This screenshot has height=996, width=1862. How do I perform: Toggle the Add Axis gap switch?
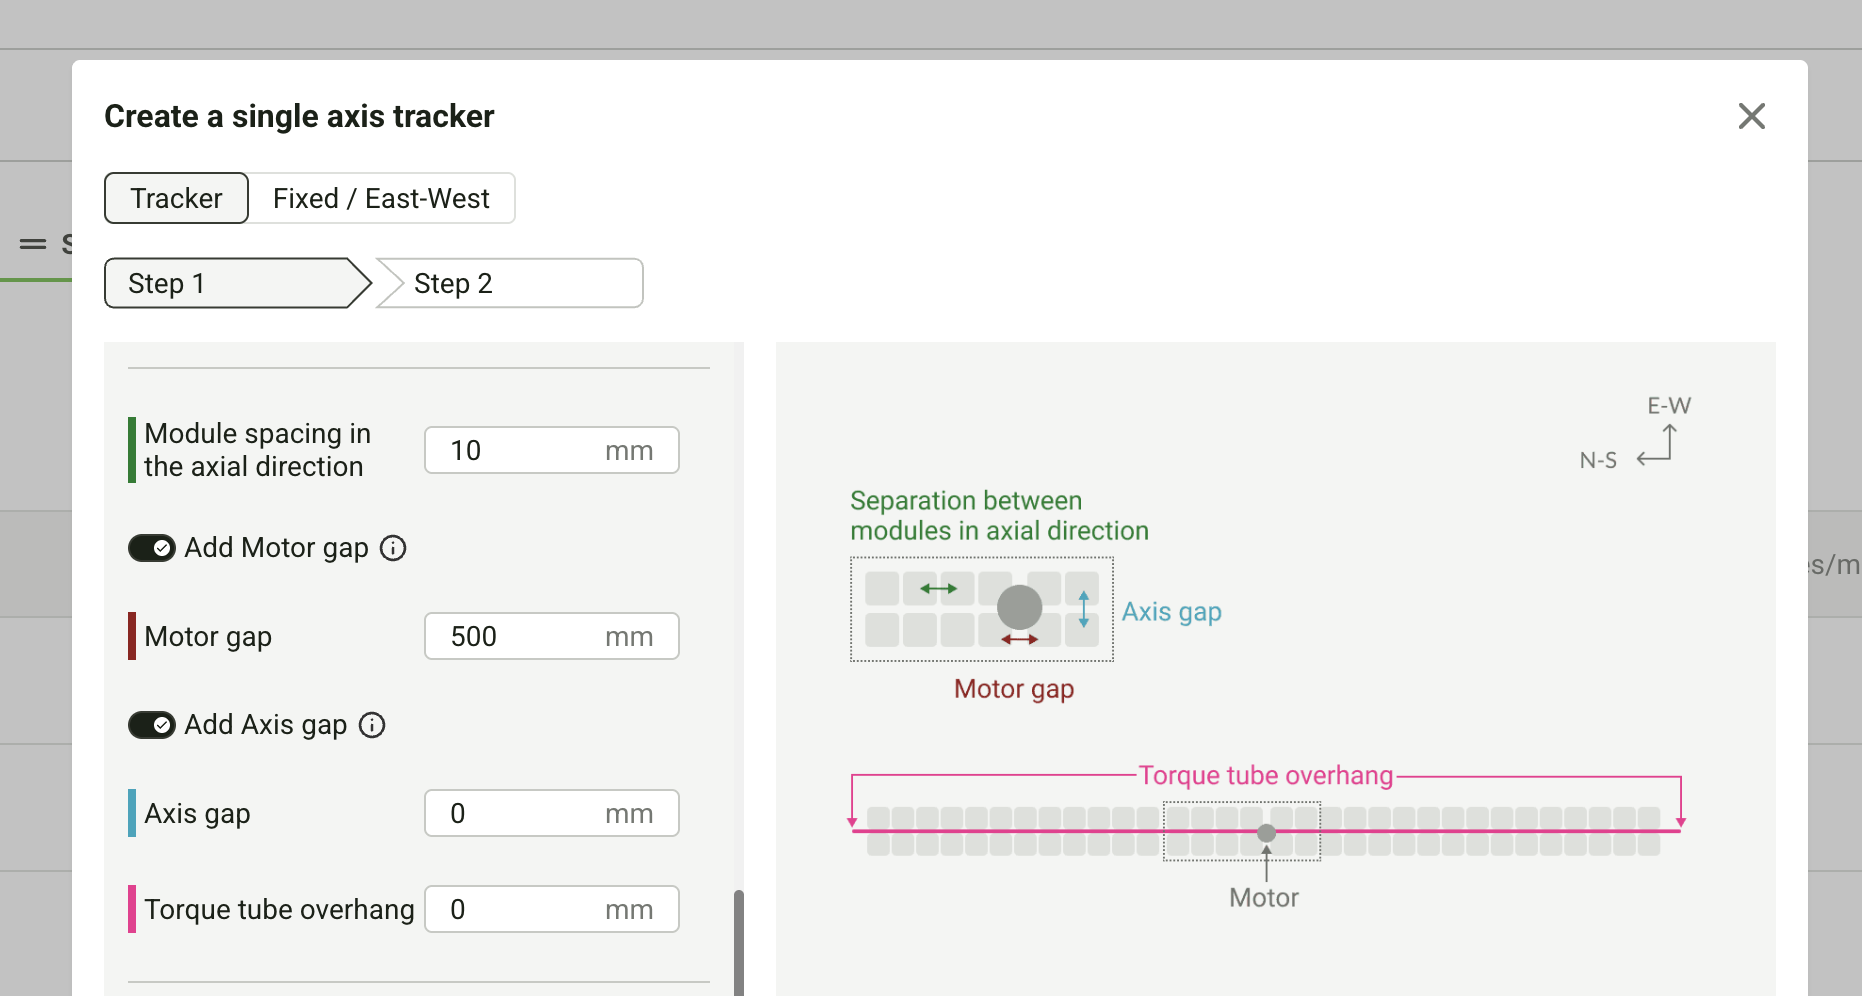152,725
